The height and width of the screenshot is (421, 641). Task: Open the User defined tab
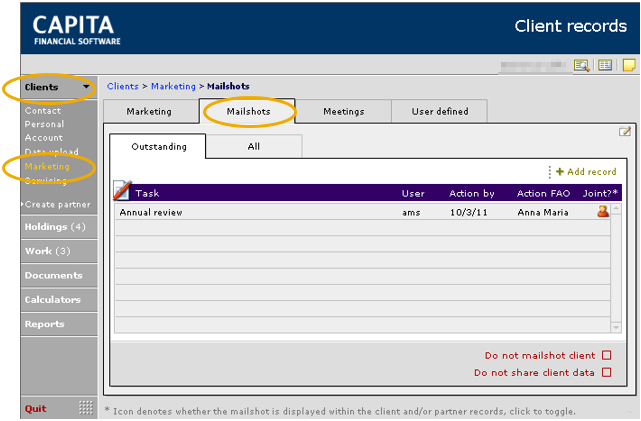440,111
